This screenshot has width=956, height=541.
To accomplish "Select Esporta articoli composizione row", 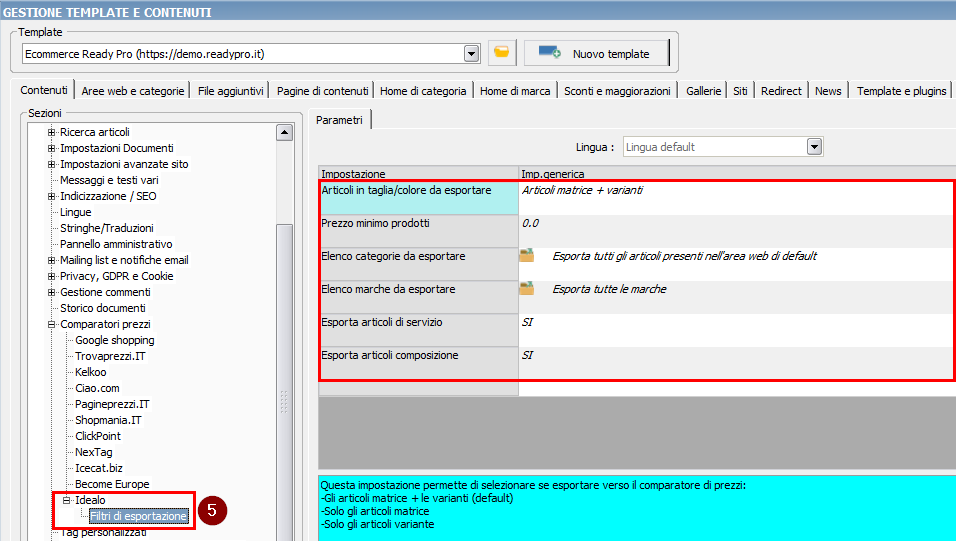I will coord(418,363).
